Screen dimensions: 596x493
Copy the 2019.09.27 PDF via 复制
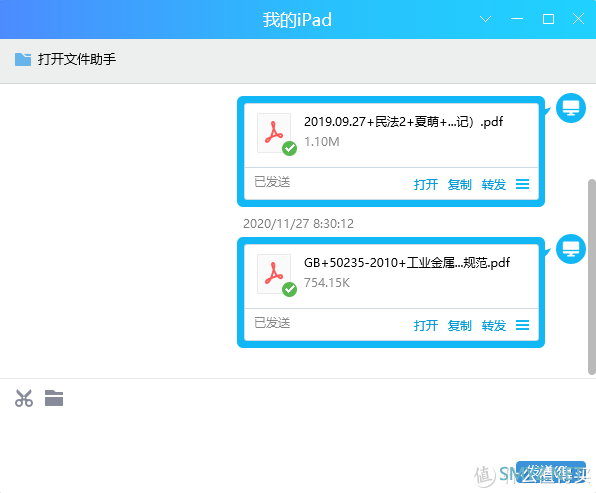pos(460,185)
